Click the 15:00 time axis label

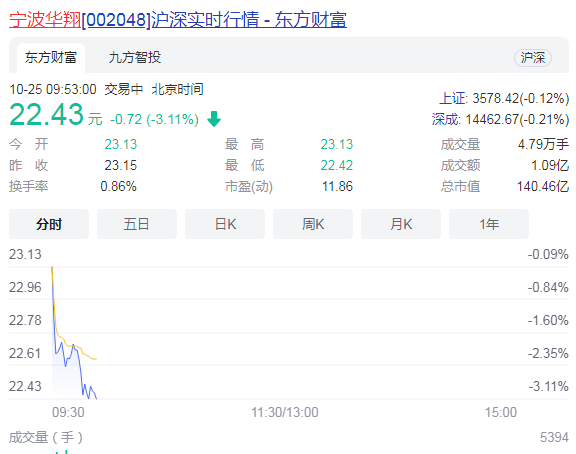501,412
